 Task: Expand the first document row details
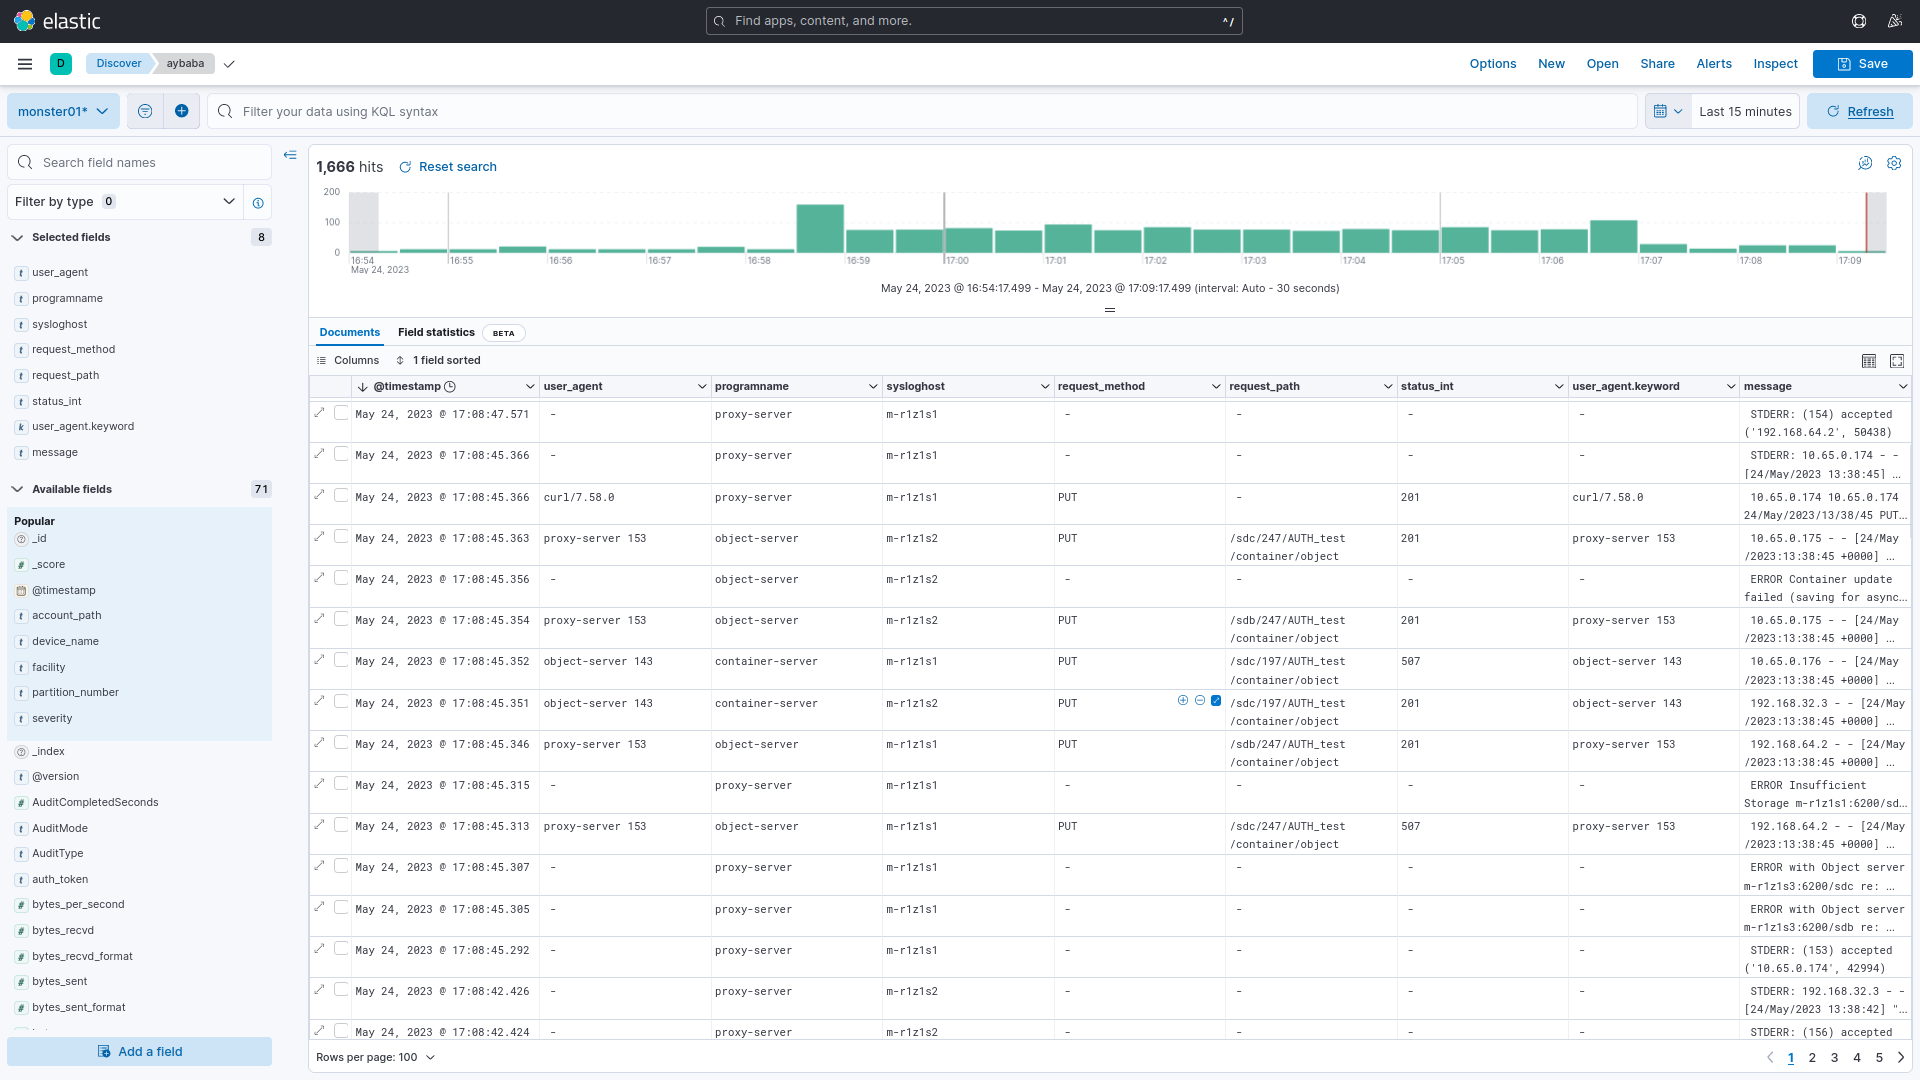pos(320,413)
